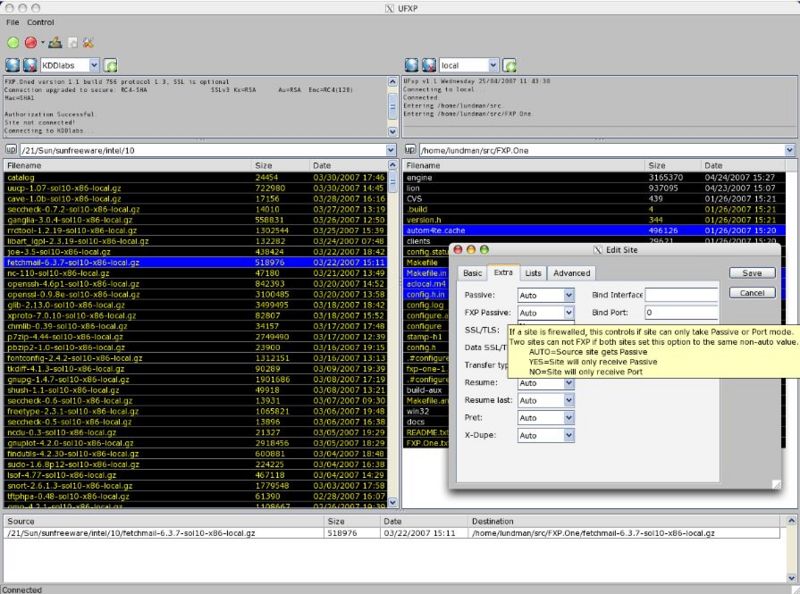Open the Control menu

[x=41, y=22]
